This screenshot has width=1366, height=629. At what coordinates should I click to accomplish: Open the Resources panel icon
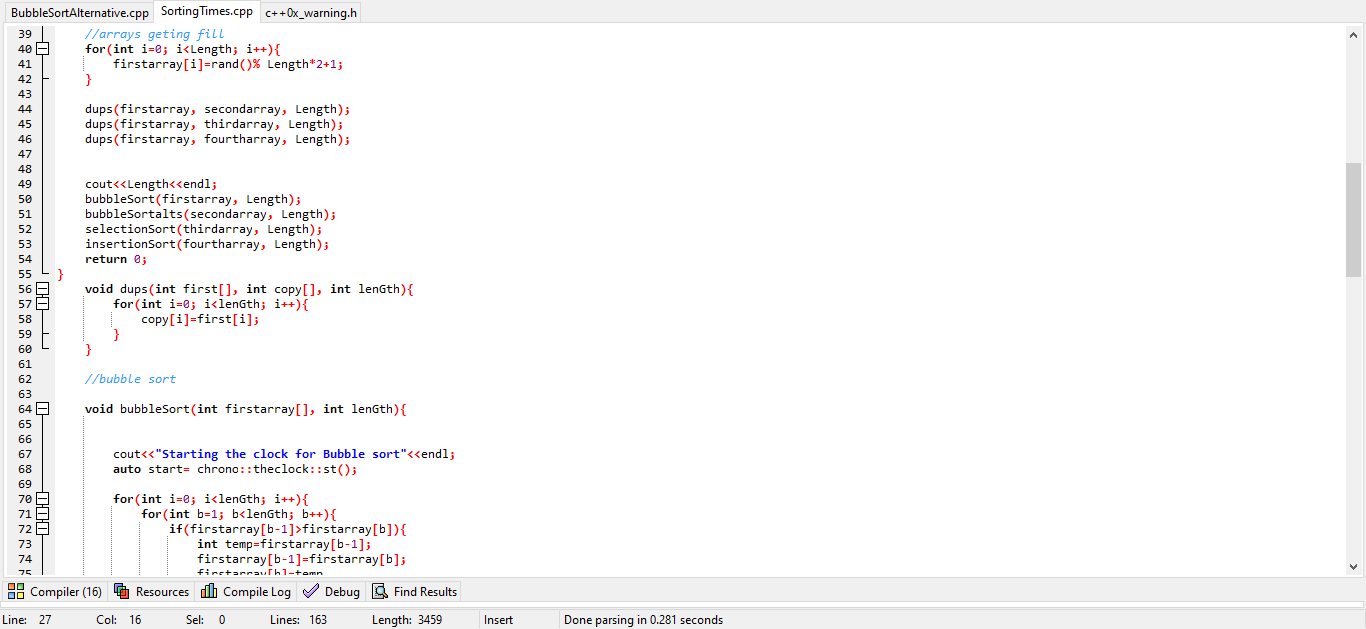pos(119,591)
